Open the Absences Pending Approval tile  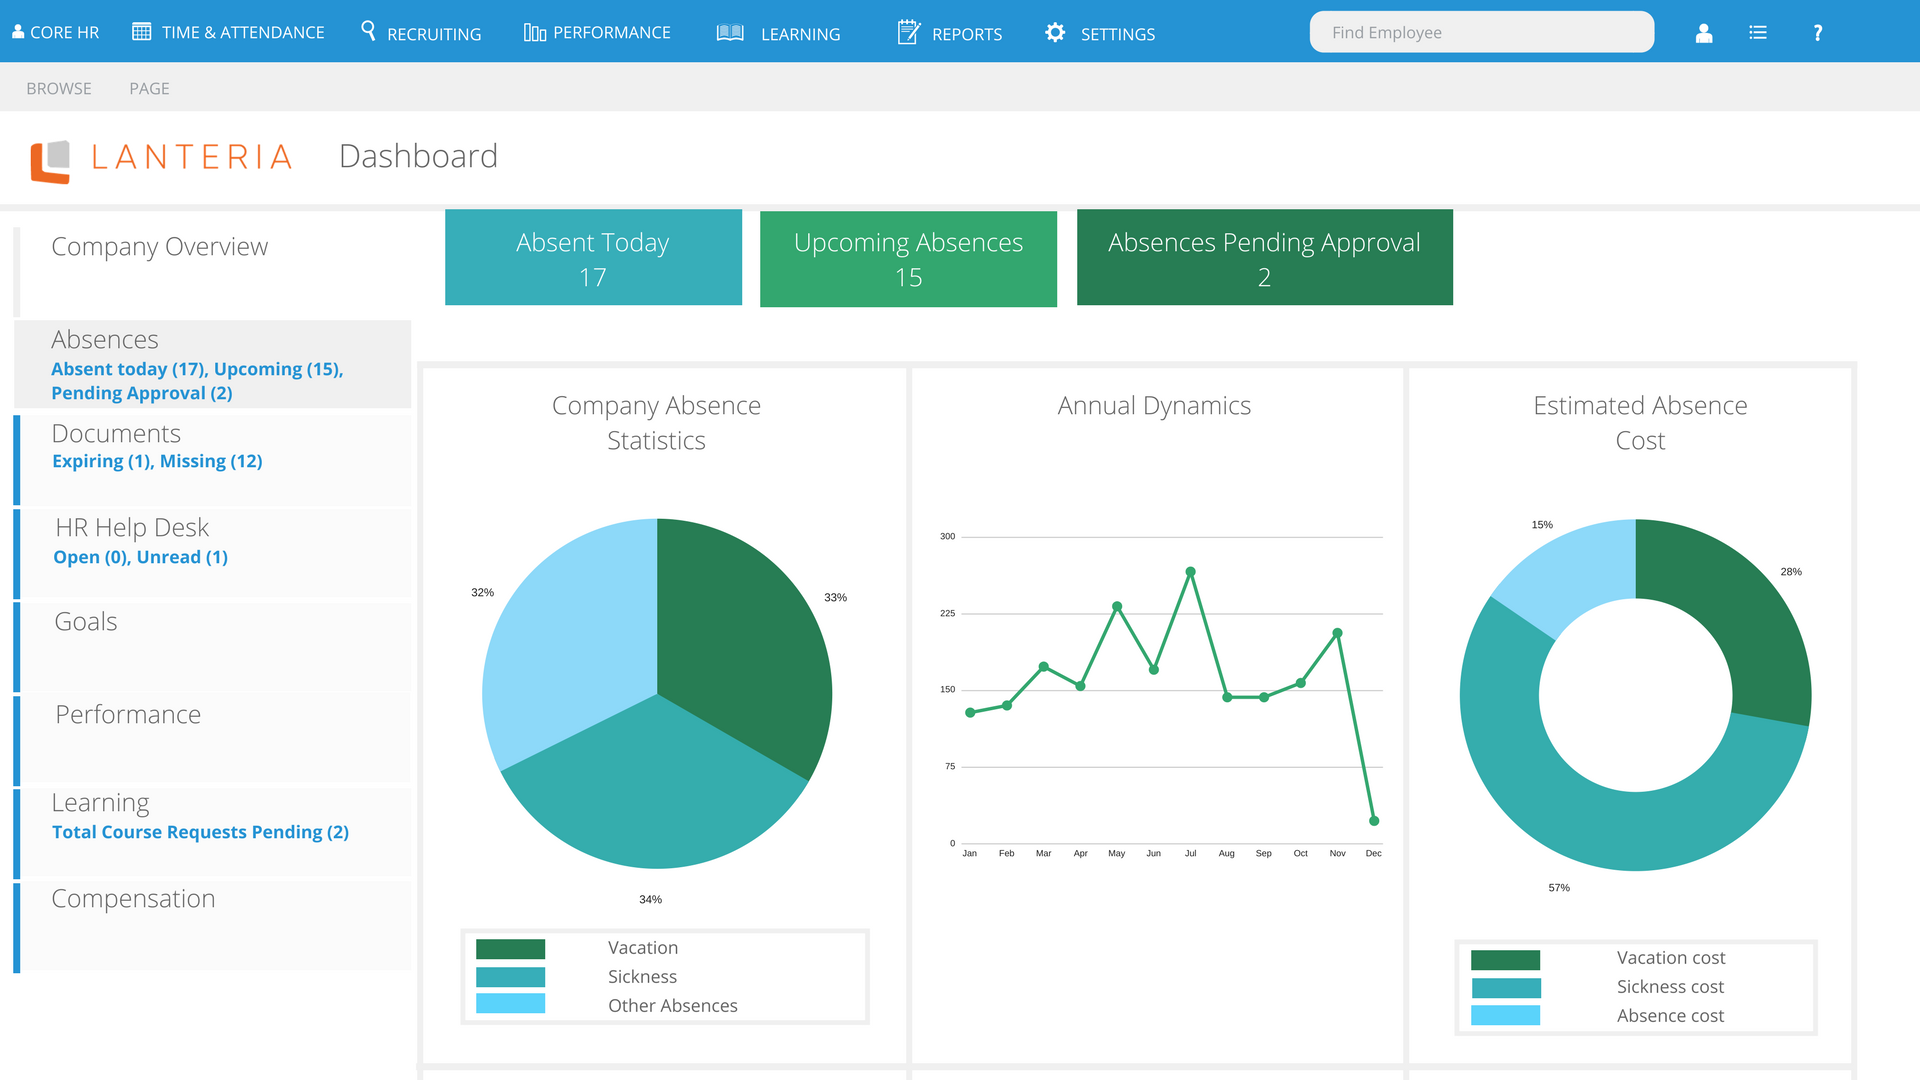pos(1264,257)
